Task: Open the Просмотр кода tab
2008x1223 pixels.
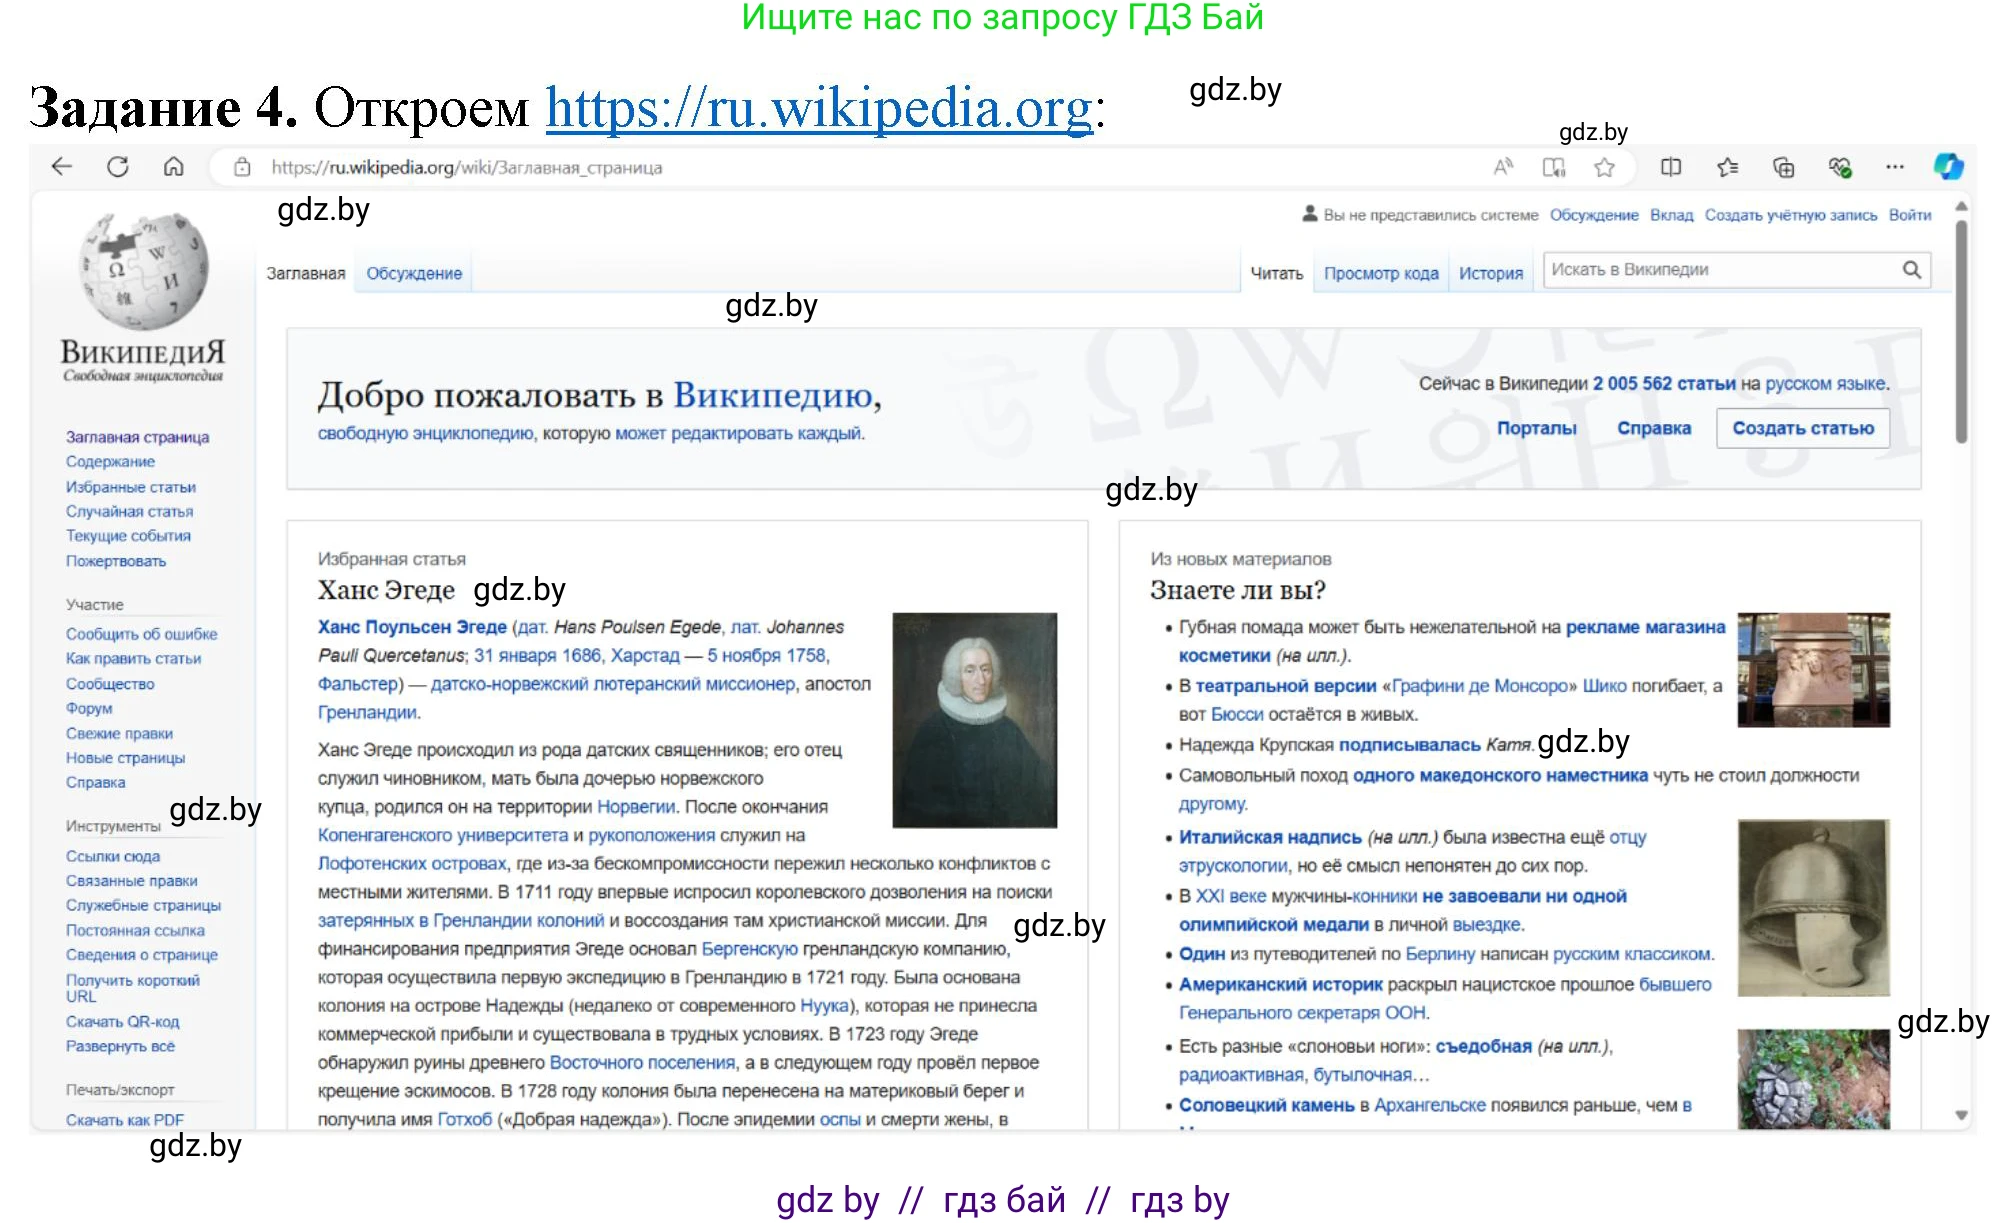Action: click(x=1381, y=273)
